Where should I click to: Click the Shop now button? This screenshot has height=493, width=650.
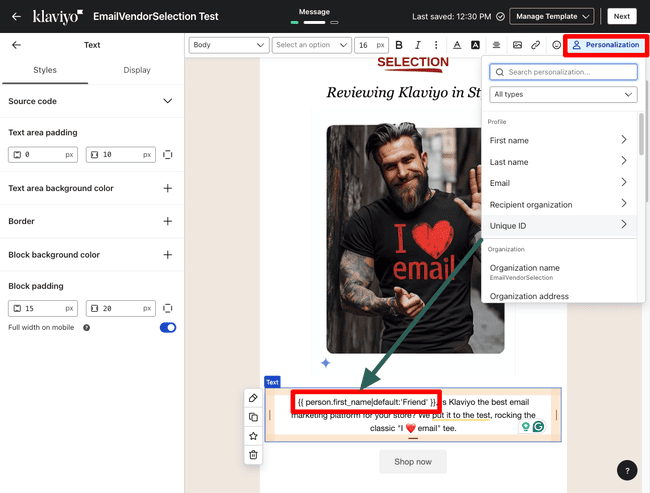point(413,461)
